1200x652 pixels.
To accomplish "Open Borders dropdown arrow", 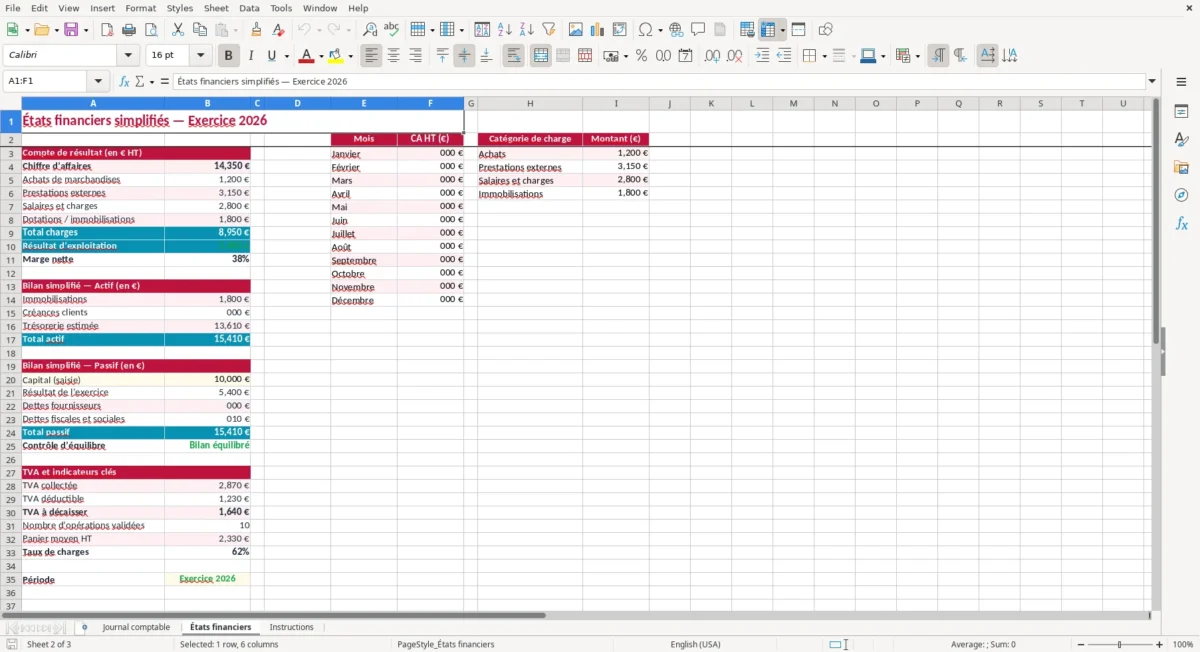I will point(823,57).
